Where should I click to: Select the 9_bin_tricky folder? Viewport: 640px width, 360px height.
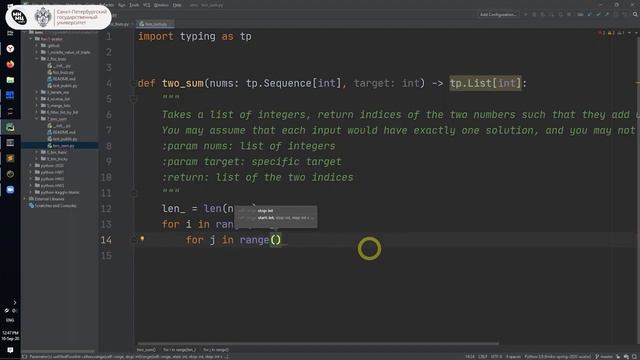point(57,159)
